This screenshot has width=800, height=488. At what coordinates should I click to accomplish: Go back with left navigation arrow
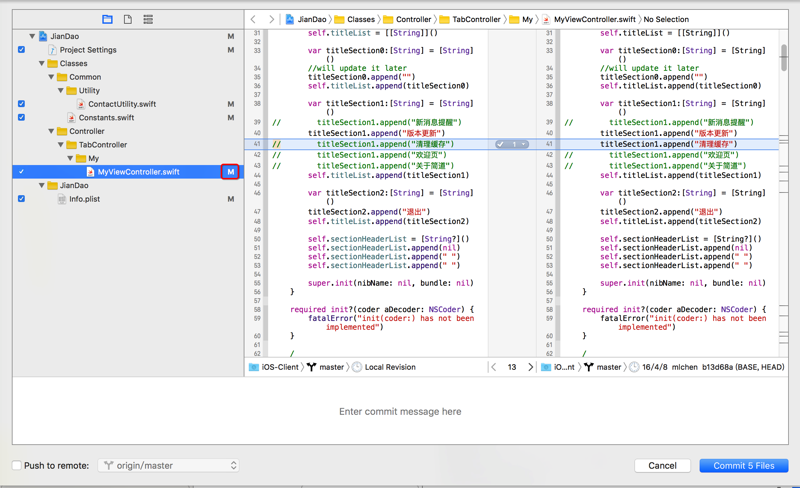[254, 19]
